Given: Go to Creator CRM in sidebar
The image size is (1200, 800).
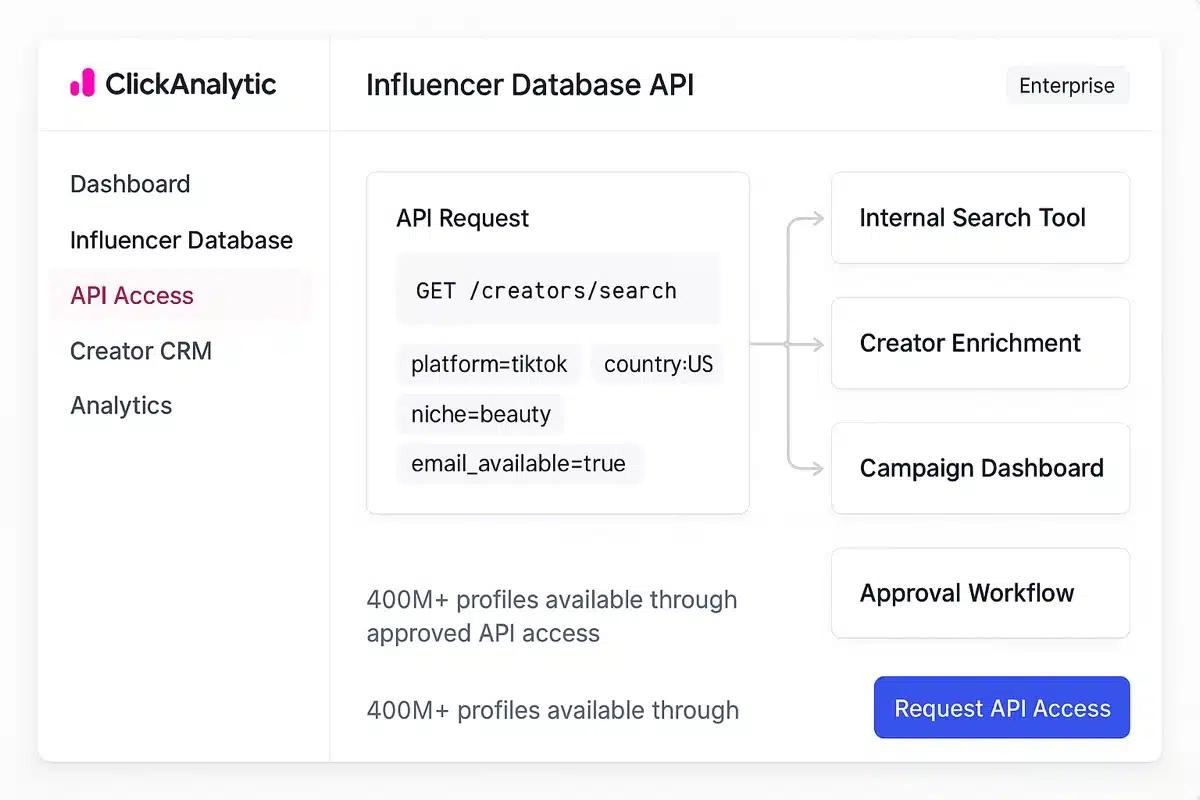Looking at the screenshot, I should (x=141, y=351).
